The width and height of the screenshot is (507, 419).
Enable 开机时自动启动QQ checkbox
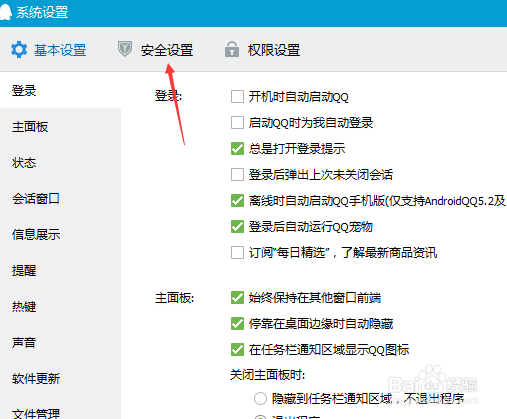tap(237, 97)
